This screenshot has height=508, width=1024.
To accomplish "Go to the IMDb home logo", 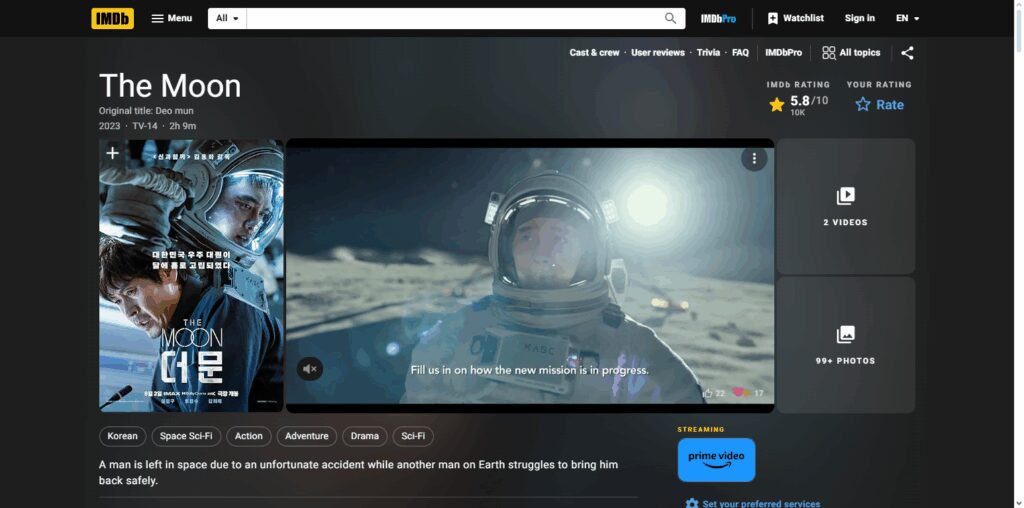I will tap(112, 18).
